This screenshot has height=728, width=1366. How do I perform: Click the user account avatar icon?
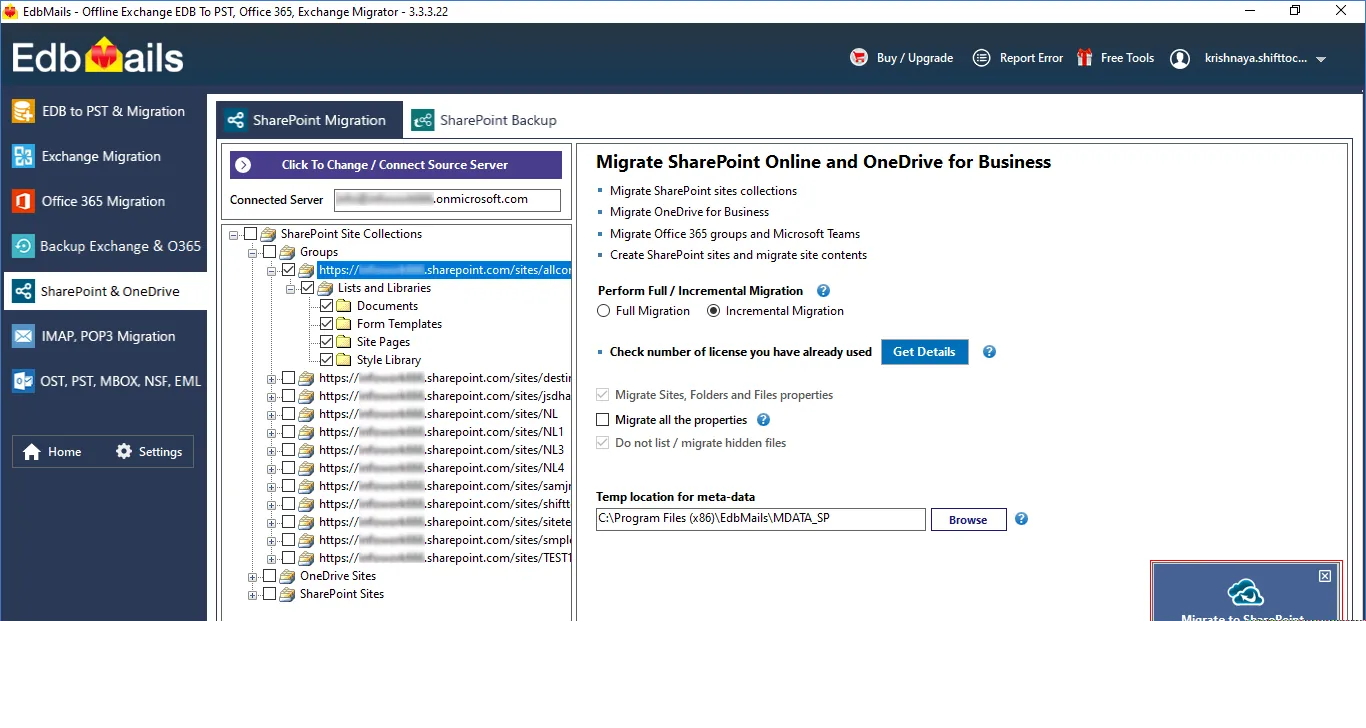[1180, 58]
